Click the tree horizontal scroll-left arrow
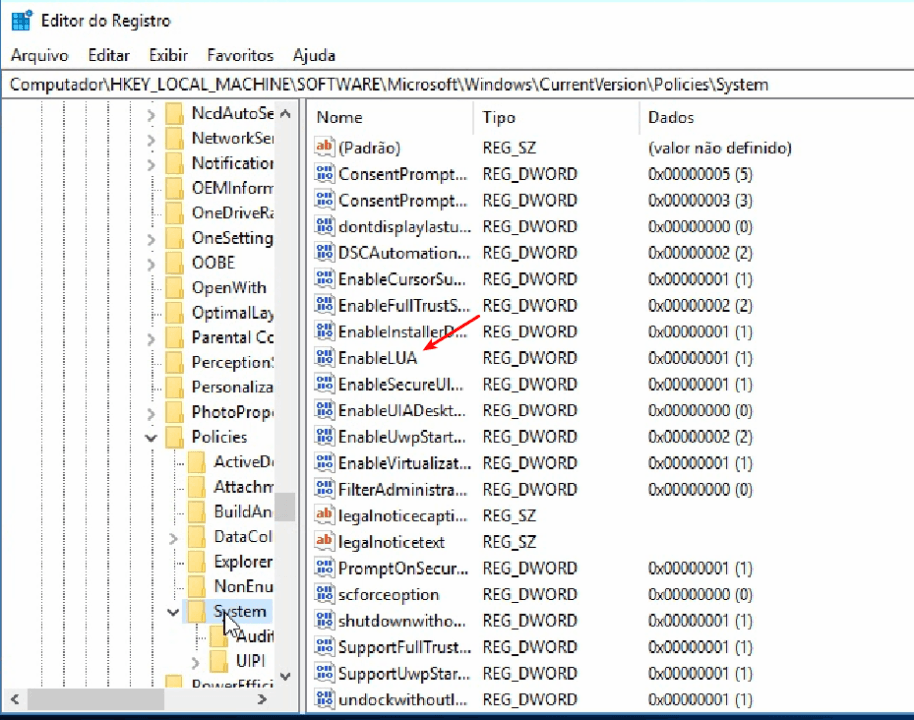The image size is (914, 720). [15, 699]
